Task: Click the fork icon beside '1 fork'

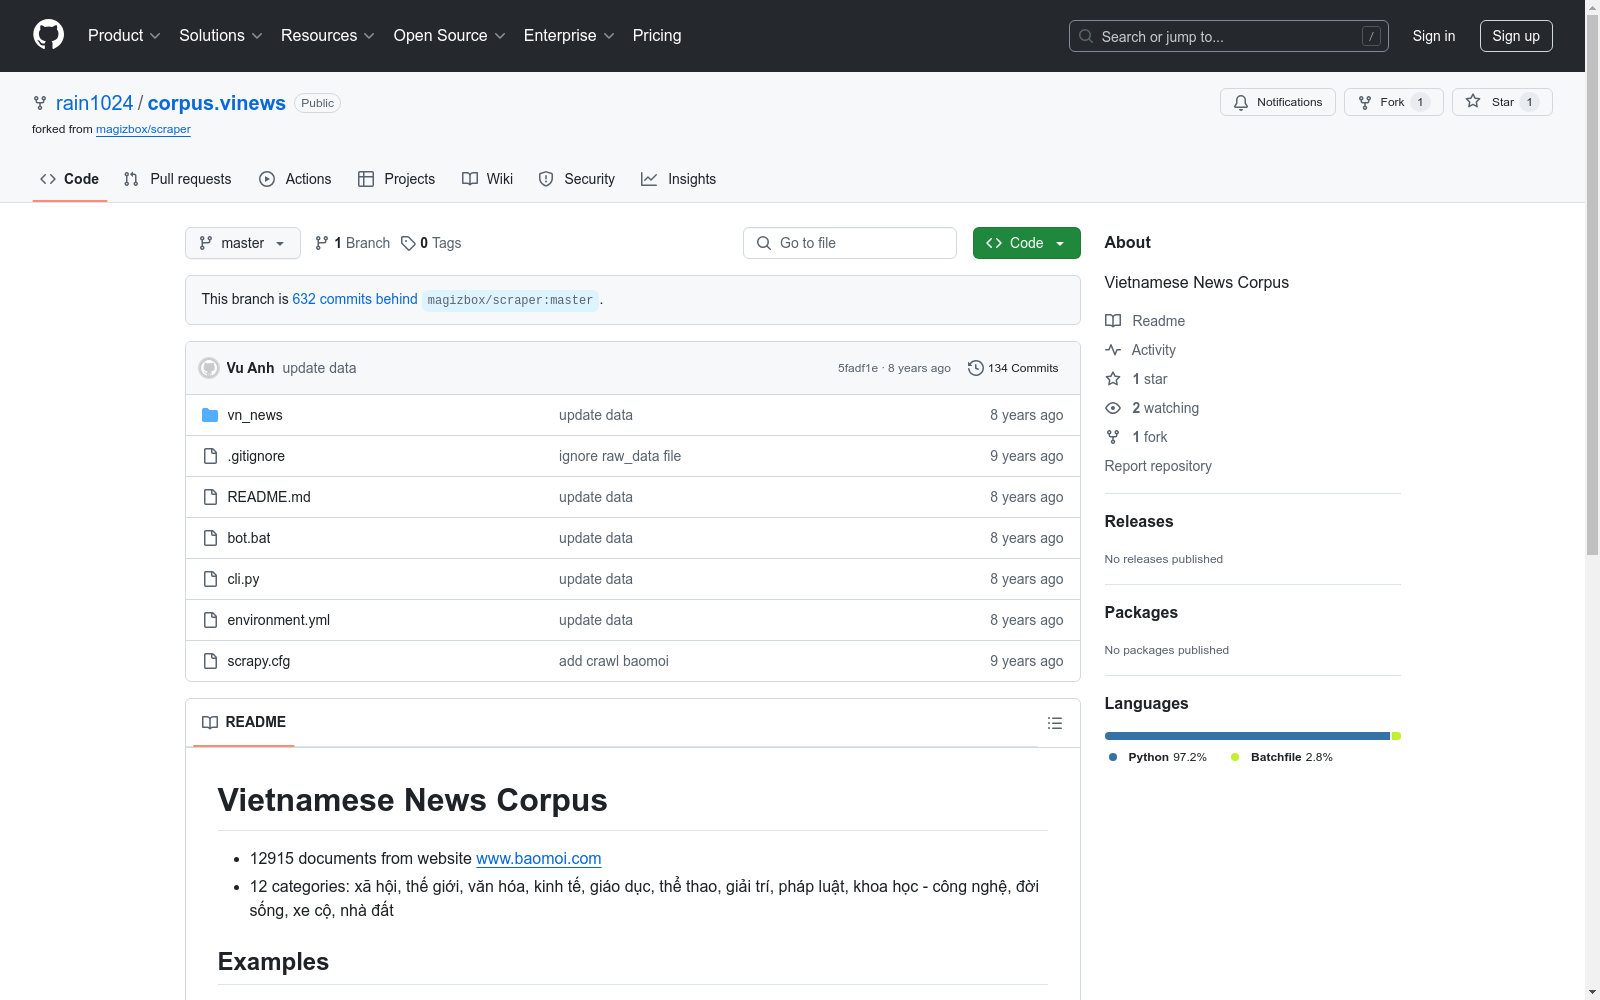Action: click(1113, 437)
